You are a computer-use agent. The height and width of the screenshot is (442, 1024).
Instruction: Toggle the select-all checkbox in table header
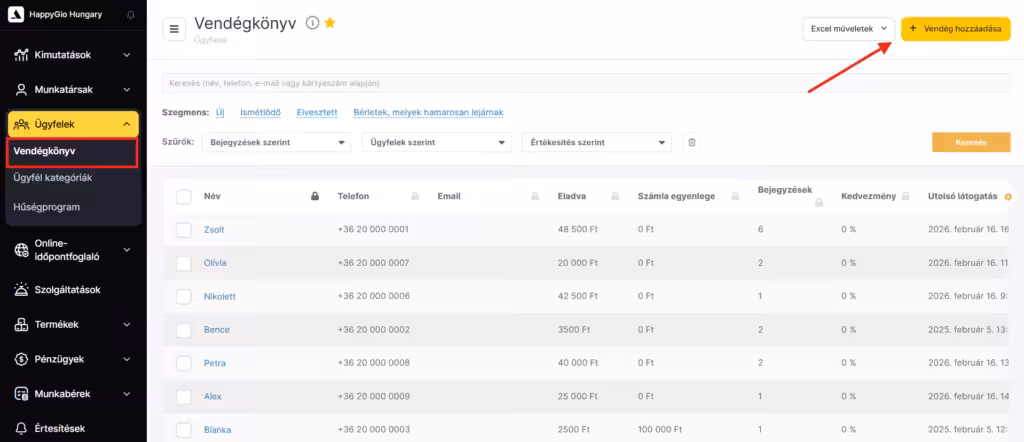pos(183,196)
